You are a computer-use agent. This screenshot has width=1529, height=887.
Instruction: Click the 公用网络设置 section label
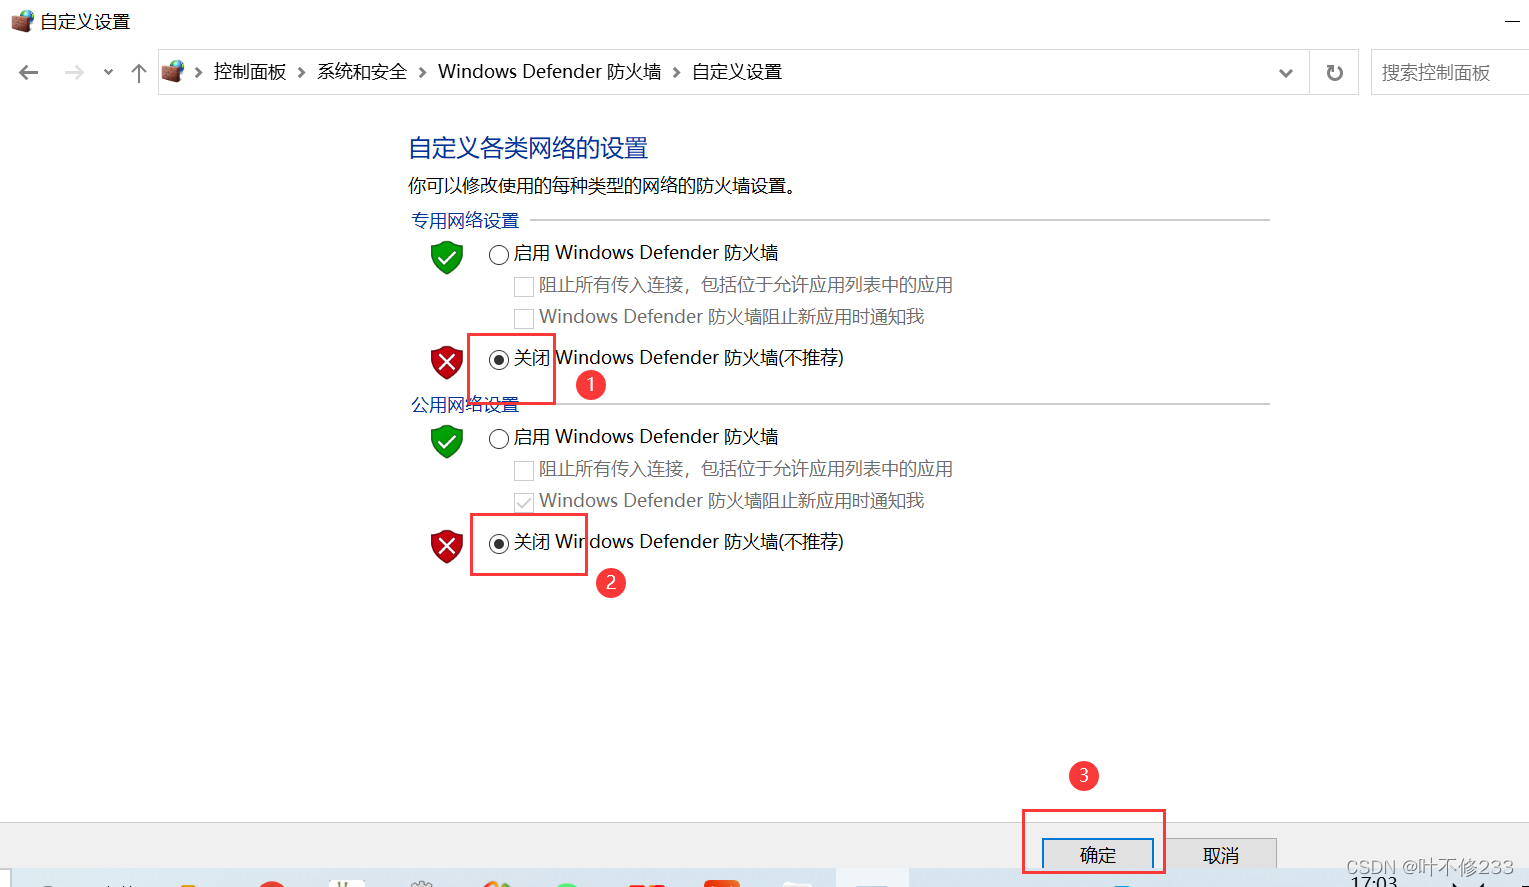465,404
